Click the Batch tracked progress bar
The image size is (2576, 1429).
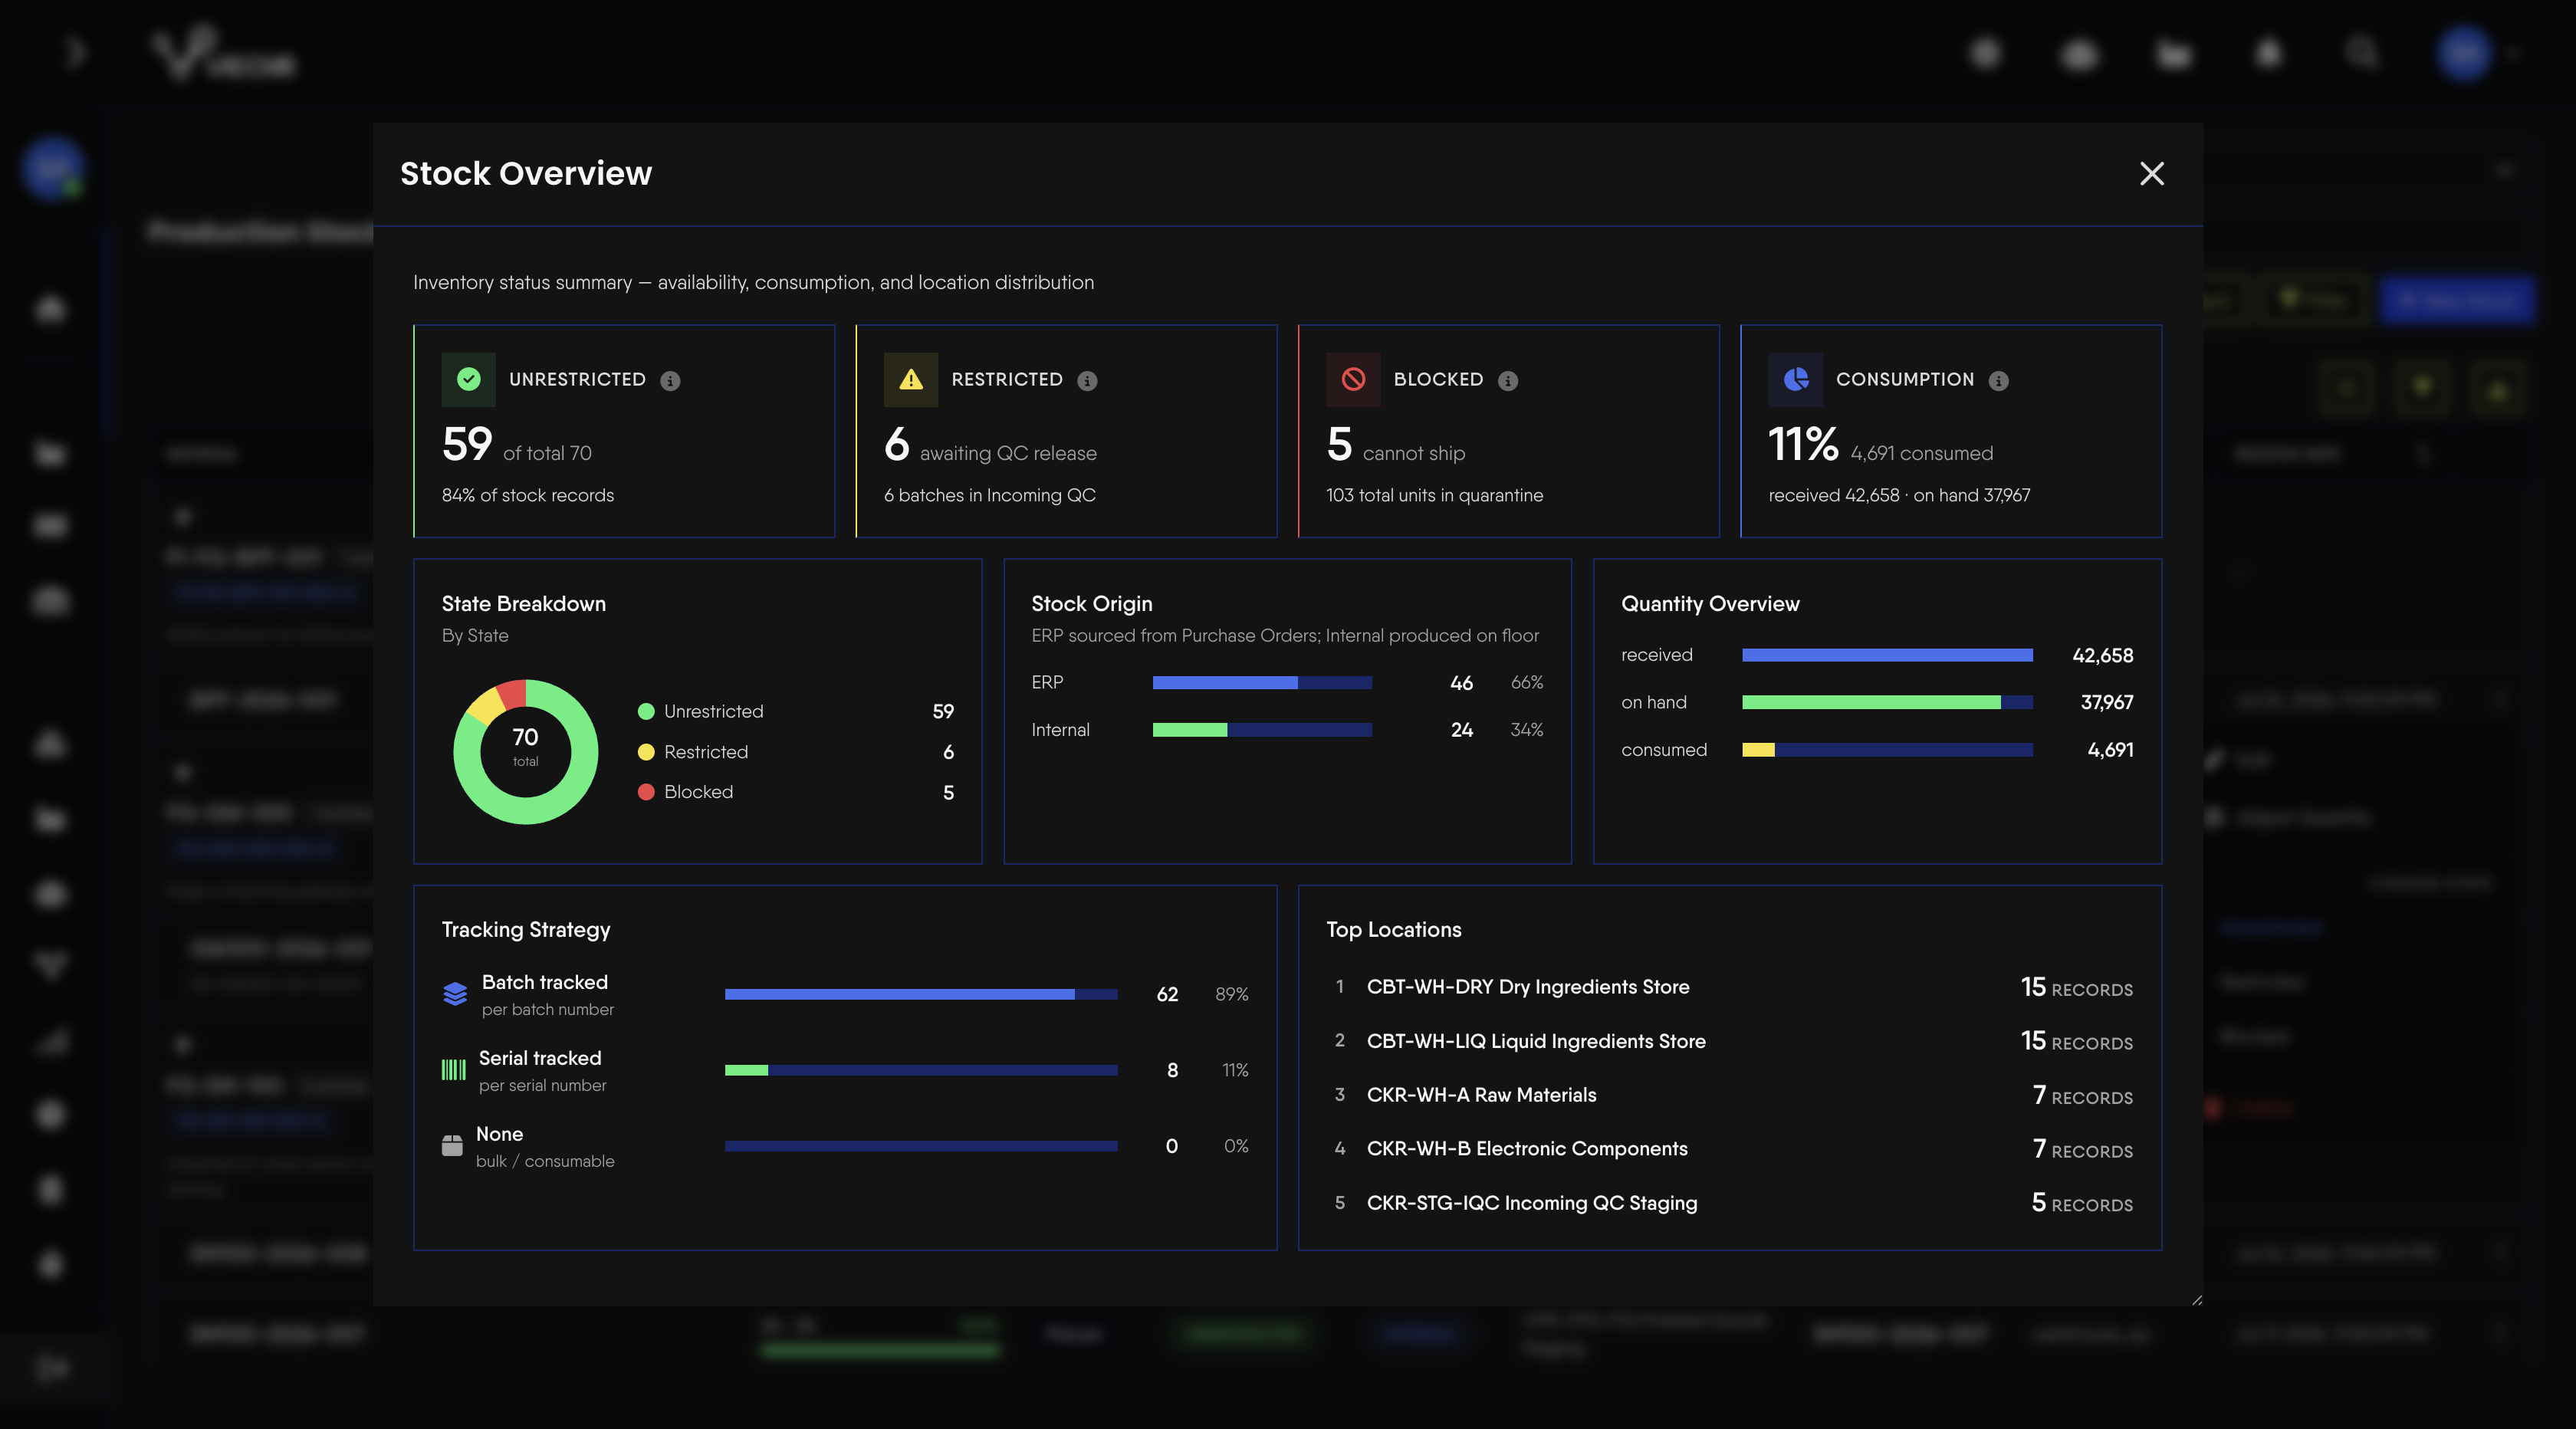coord(921,994)
